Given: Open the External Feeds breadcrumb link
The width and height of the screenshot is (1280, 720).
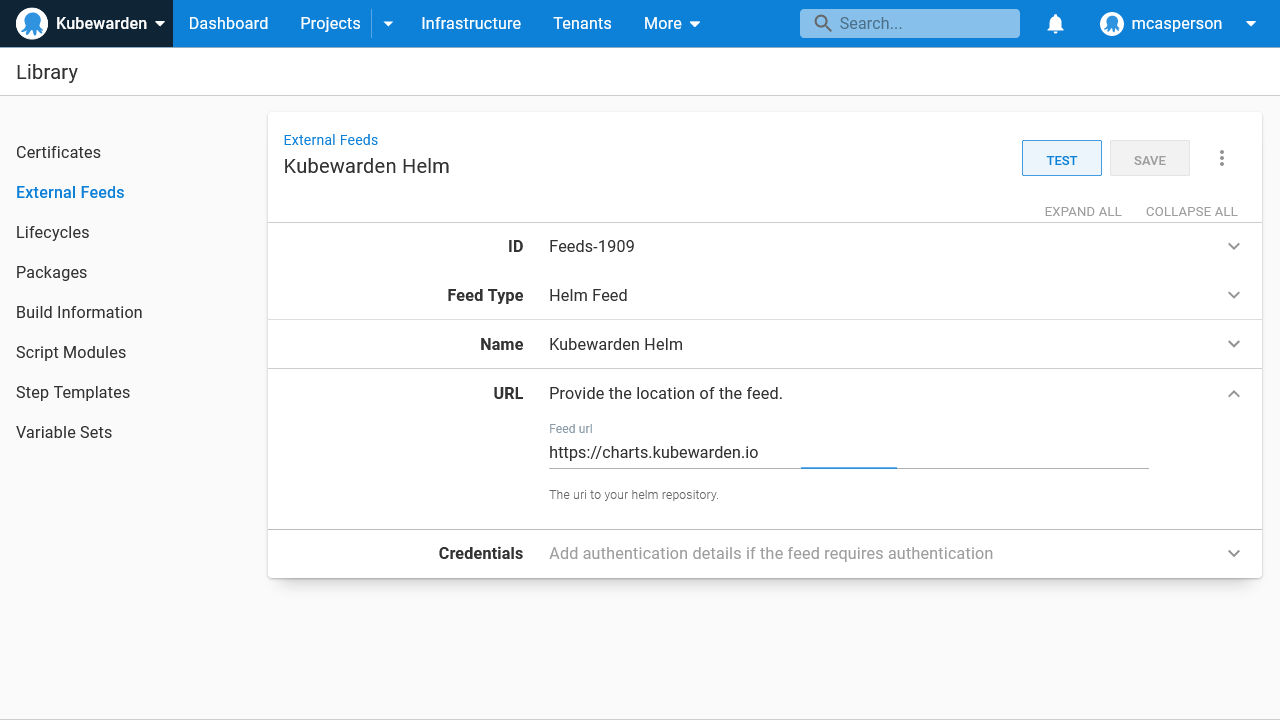Looking at the screenshot, I should coord(331,140).
